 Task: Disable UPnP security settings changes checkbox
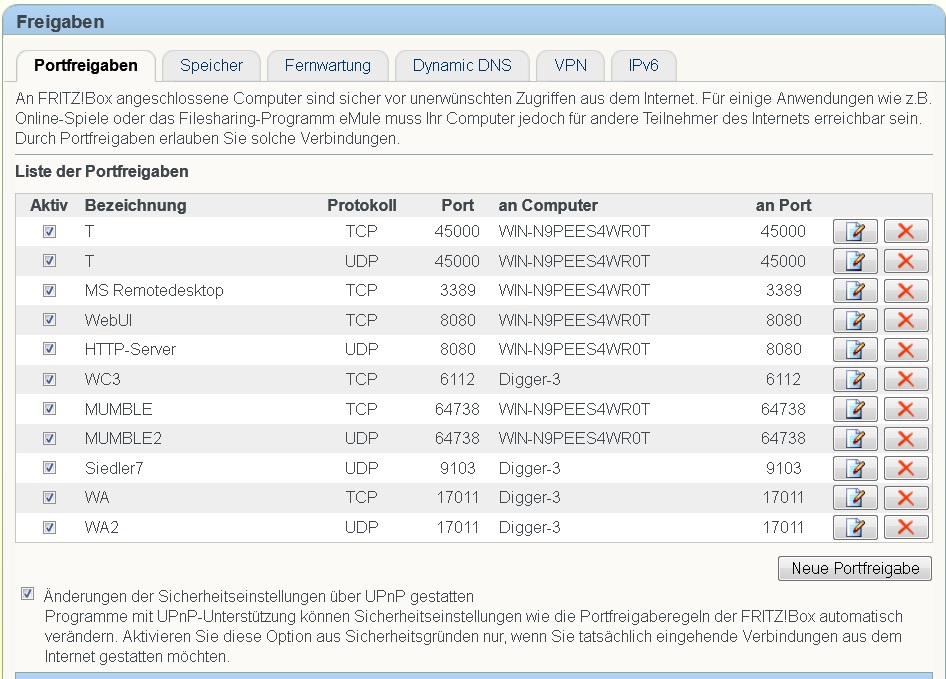pyautogui.click(x=27, y=594)
